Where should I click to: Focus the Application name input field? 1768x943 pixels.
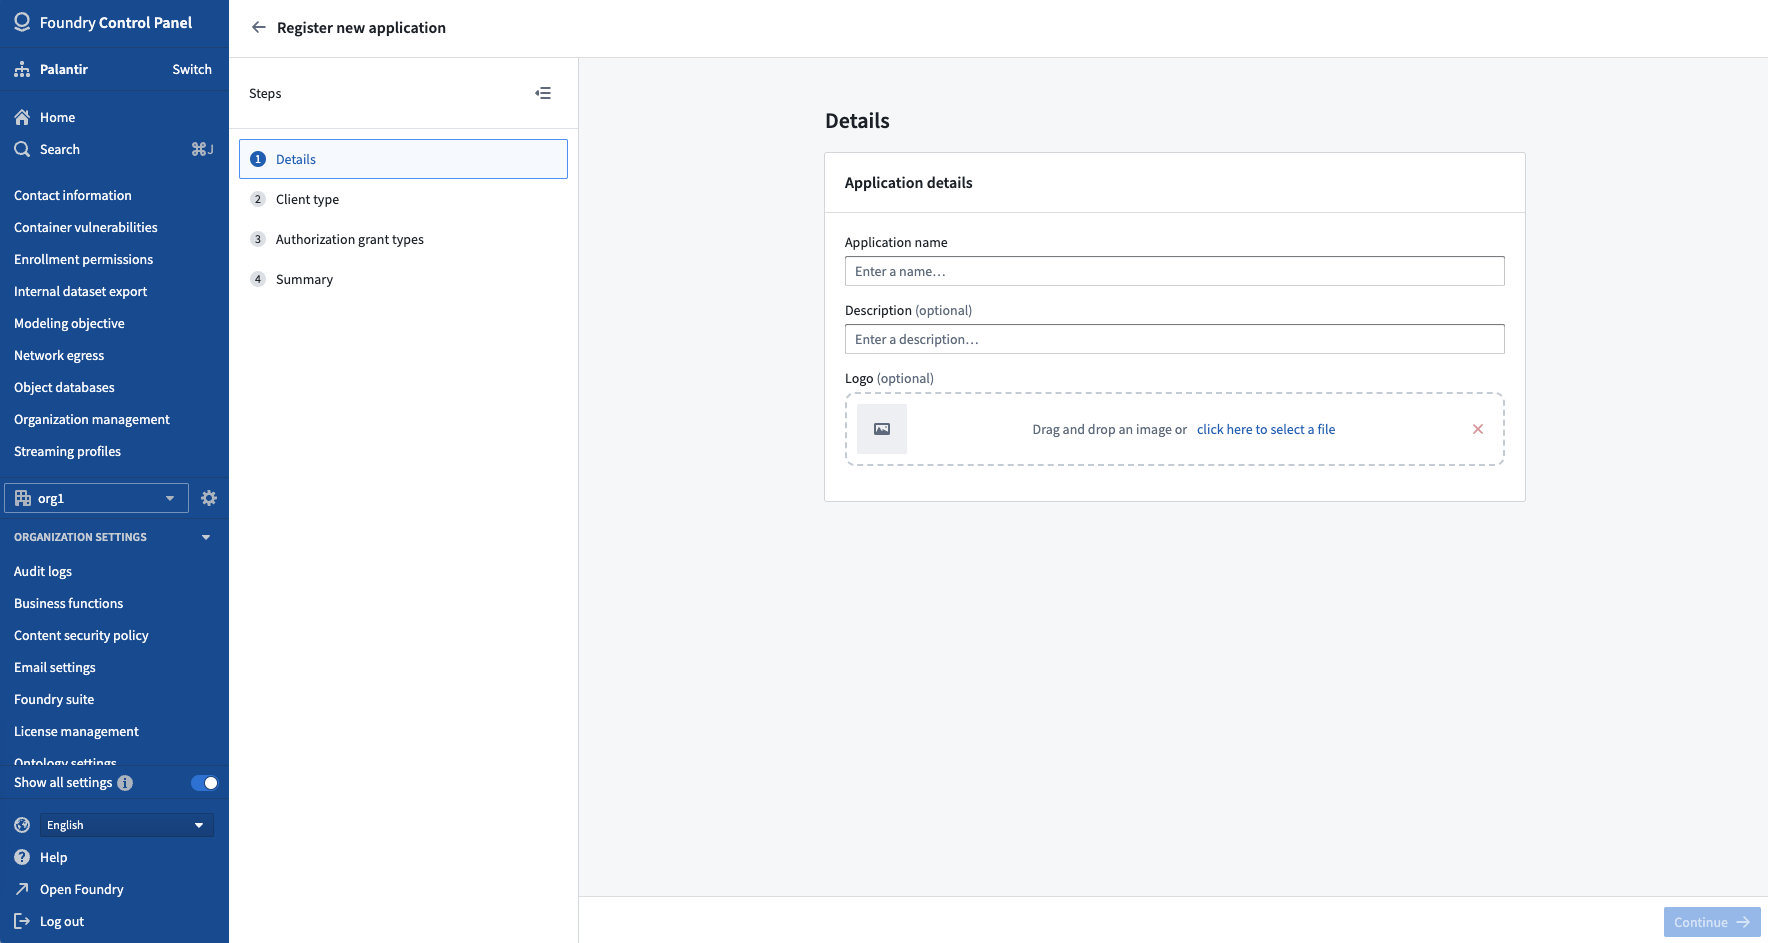pos(1174,271)
